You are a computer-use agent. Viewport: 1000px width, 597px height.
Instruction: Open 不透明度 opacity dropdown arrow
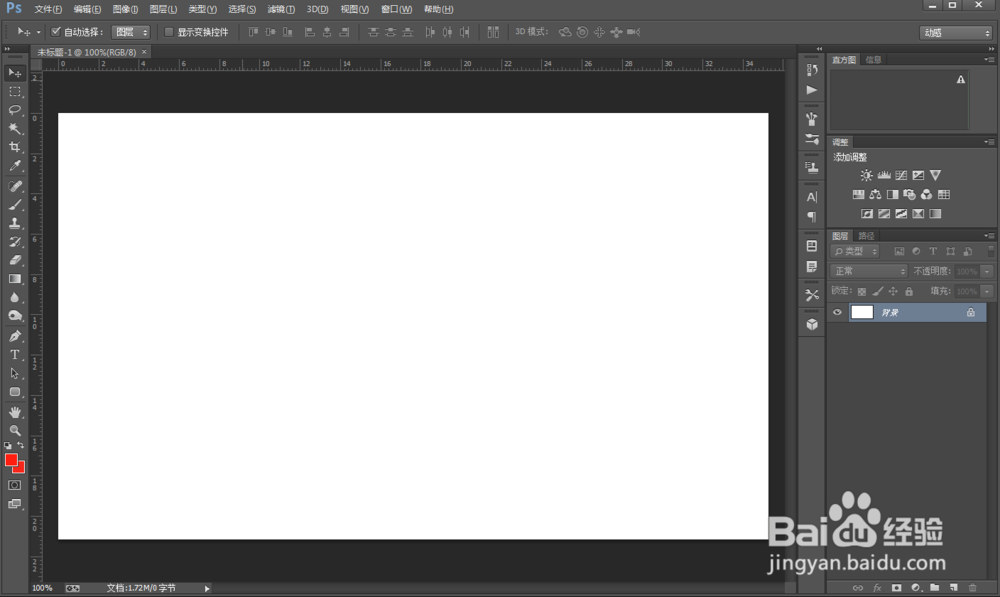pos(987,271)
